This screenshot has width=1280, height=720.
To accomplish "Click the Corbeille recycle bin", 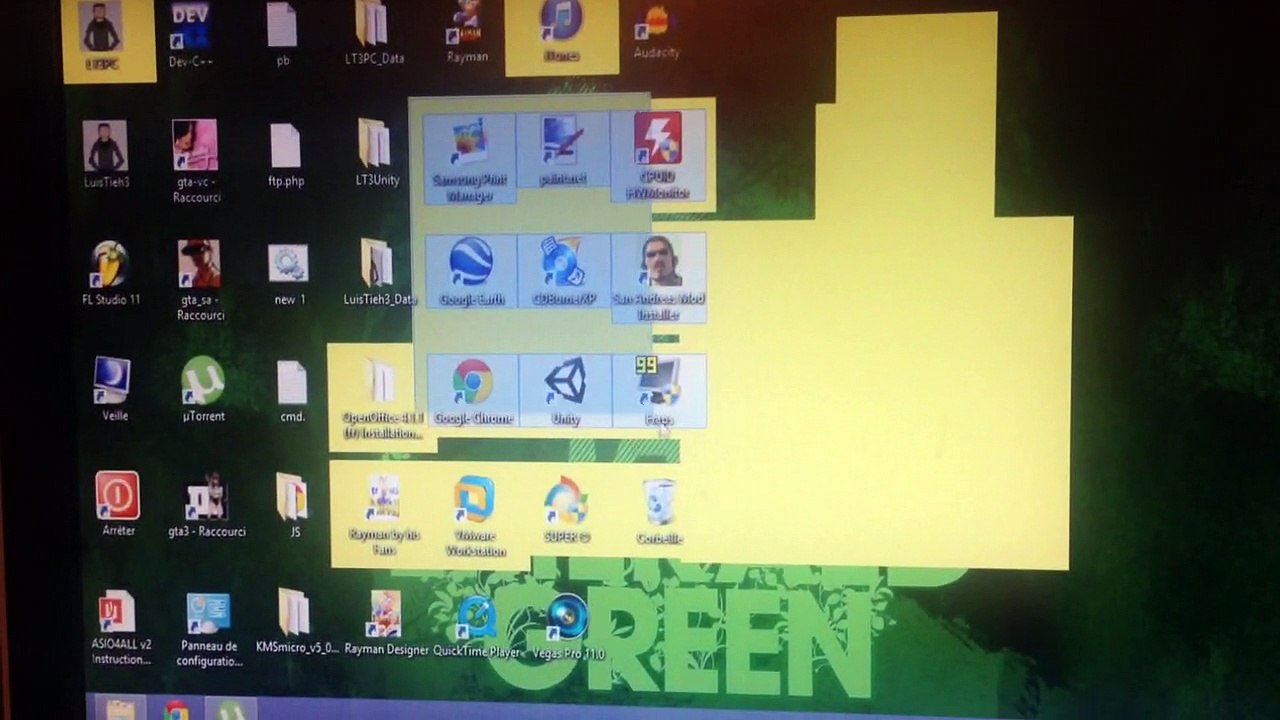I will coord(660,511).
